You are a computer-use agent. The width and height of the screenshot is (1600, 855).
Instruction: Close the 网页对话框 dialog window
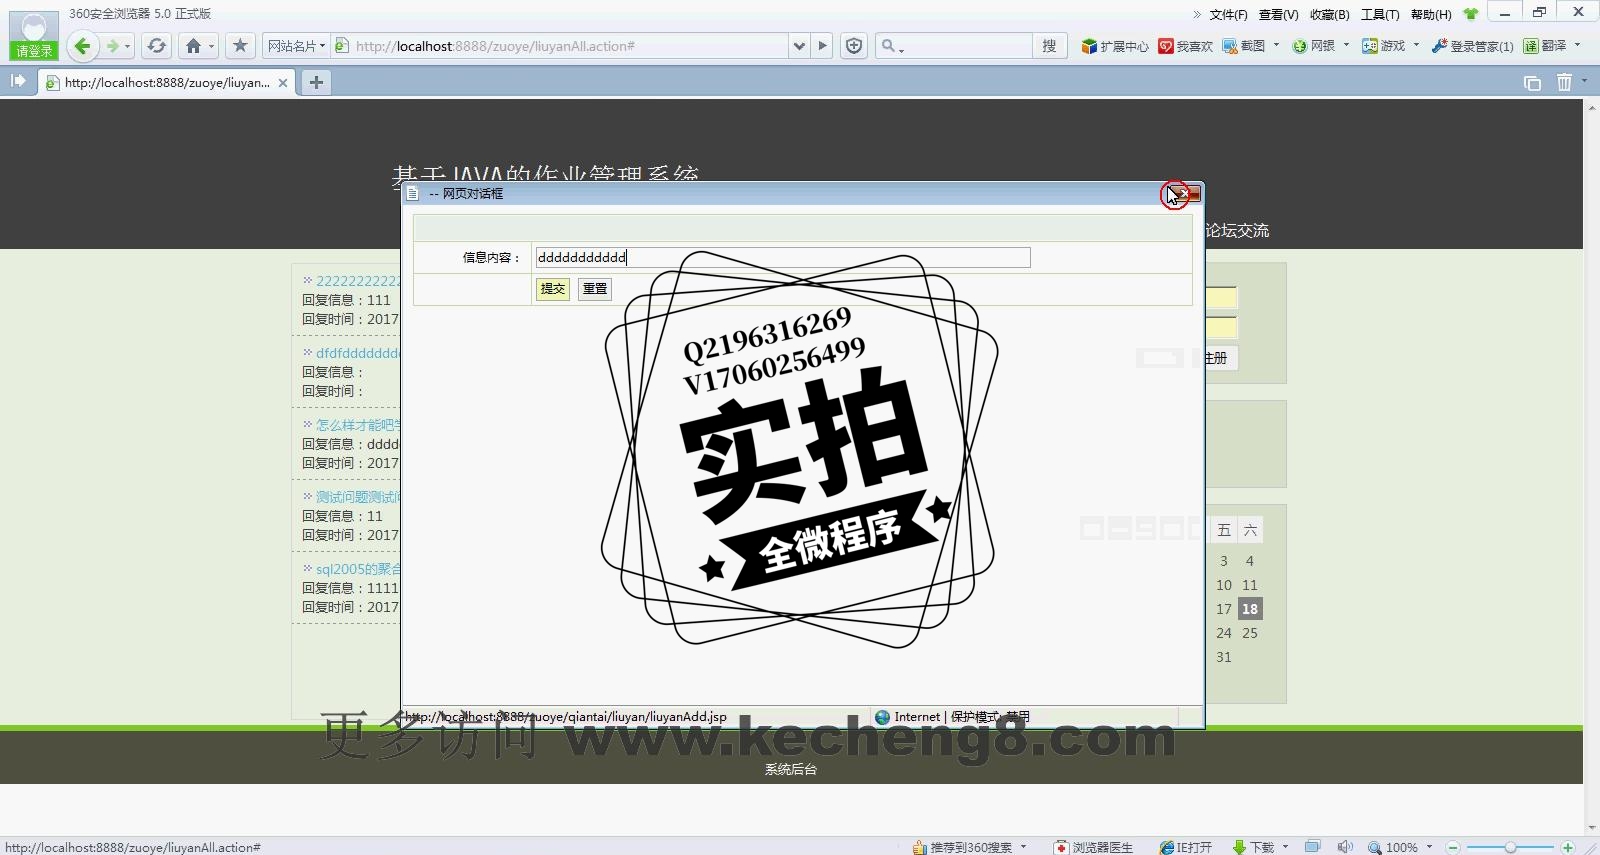1184,194
